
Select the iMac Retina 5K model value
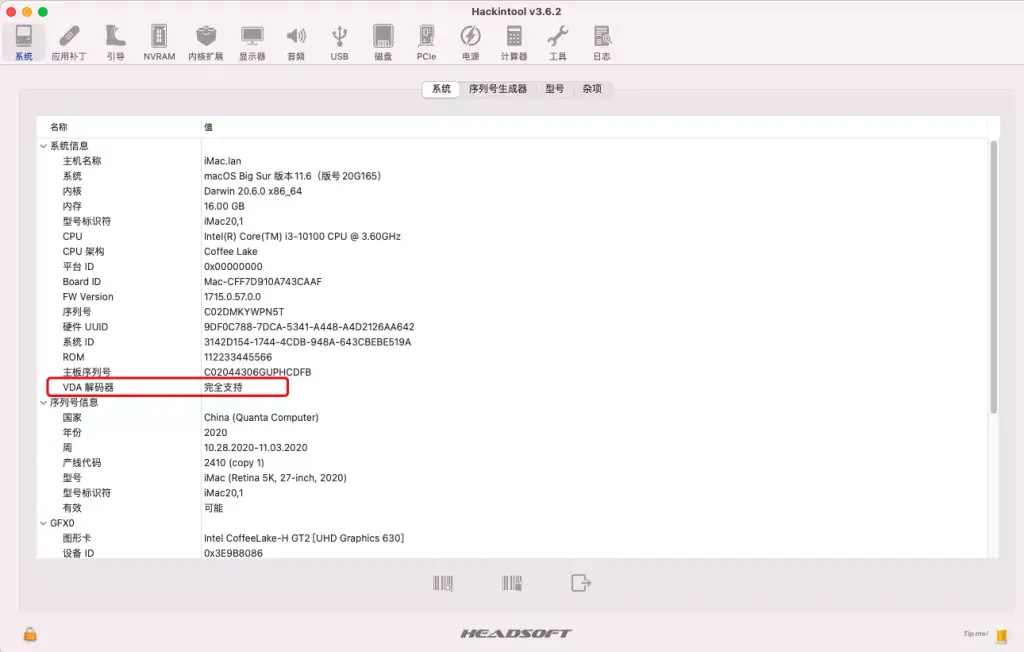point(275,478)
